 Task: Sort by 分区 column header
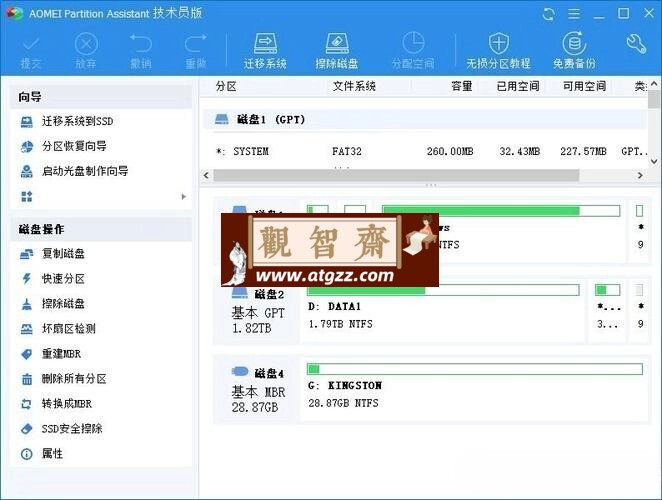pyautogui.click(x=226, y=86)
